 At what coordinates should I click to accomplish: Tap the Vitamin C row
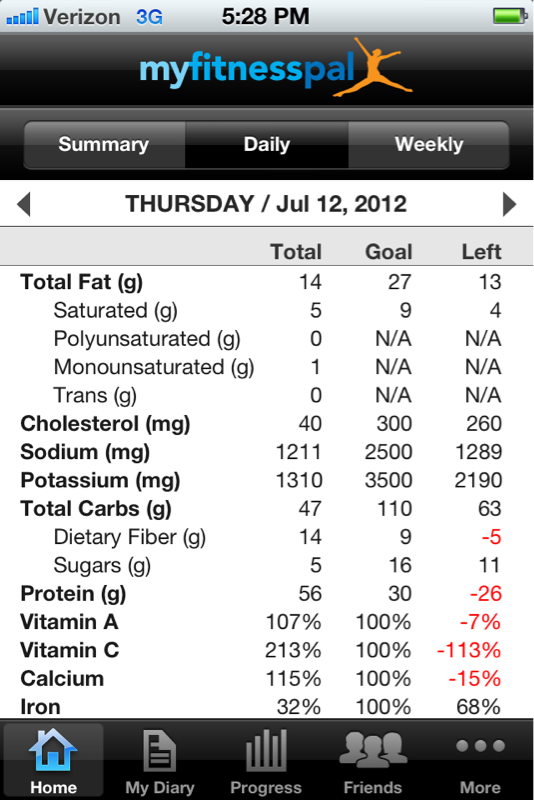pyautogui.click(x=267, y=651)
